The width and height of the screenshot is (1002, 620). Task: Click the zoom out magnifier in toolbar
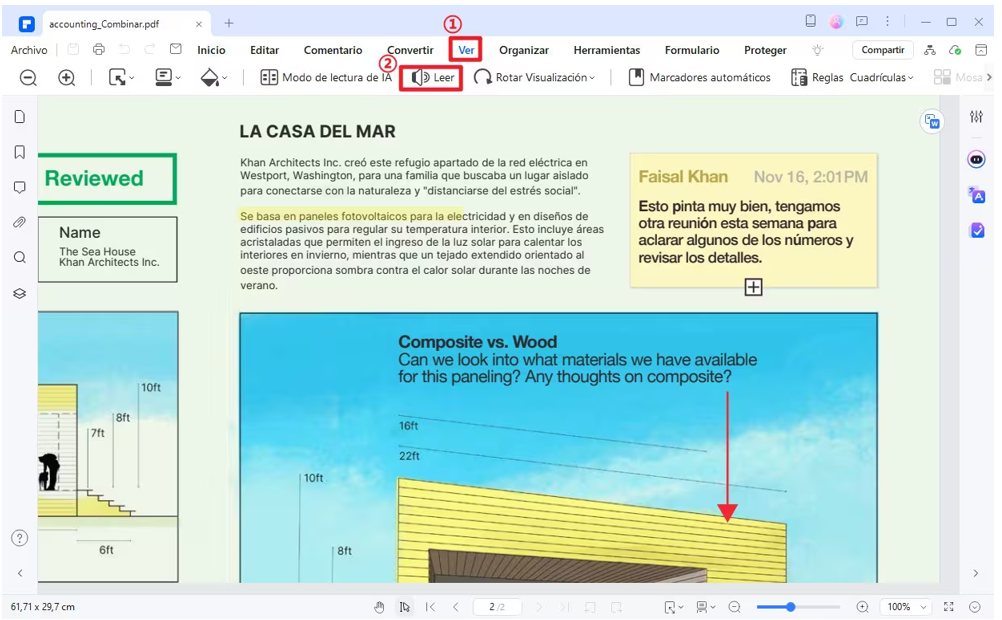point(29,78)
